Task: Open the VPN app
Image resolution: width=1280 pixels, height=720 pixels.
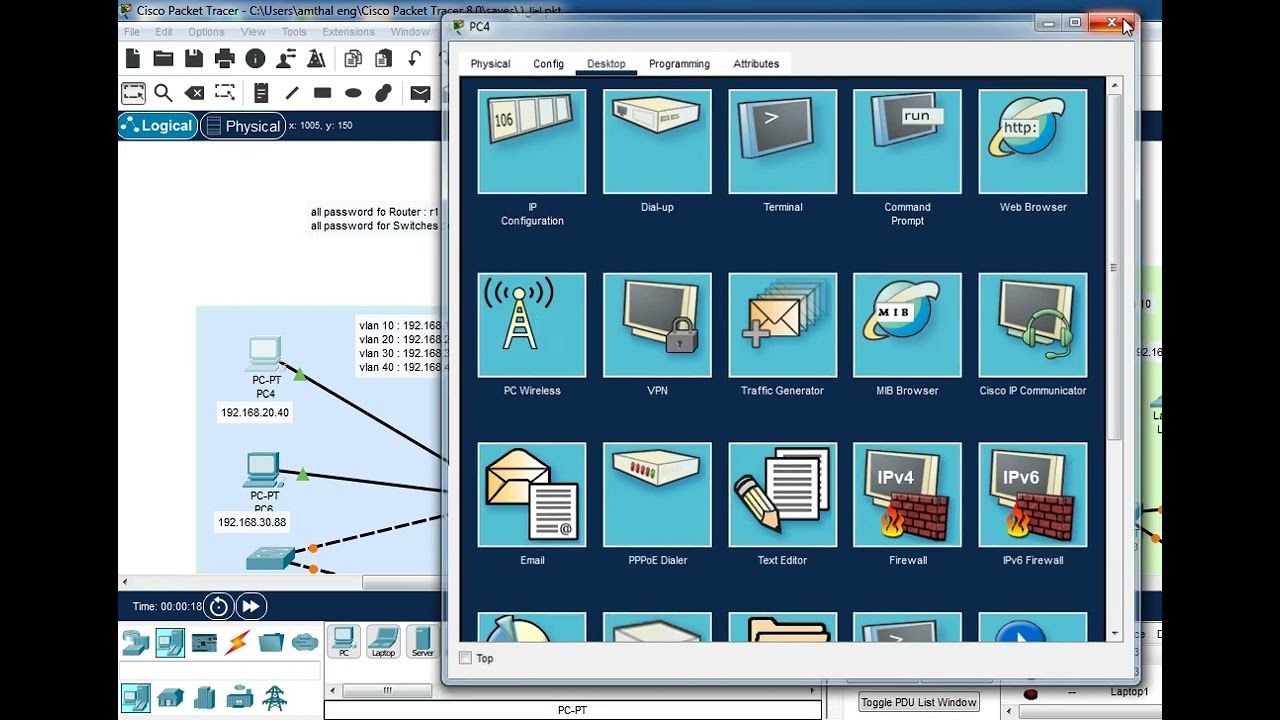Action: [x=657, y=325]
